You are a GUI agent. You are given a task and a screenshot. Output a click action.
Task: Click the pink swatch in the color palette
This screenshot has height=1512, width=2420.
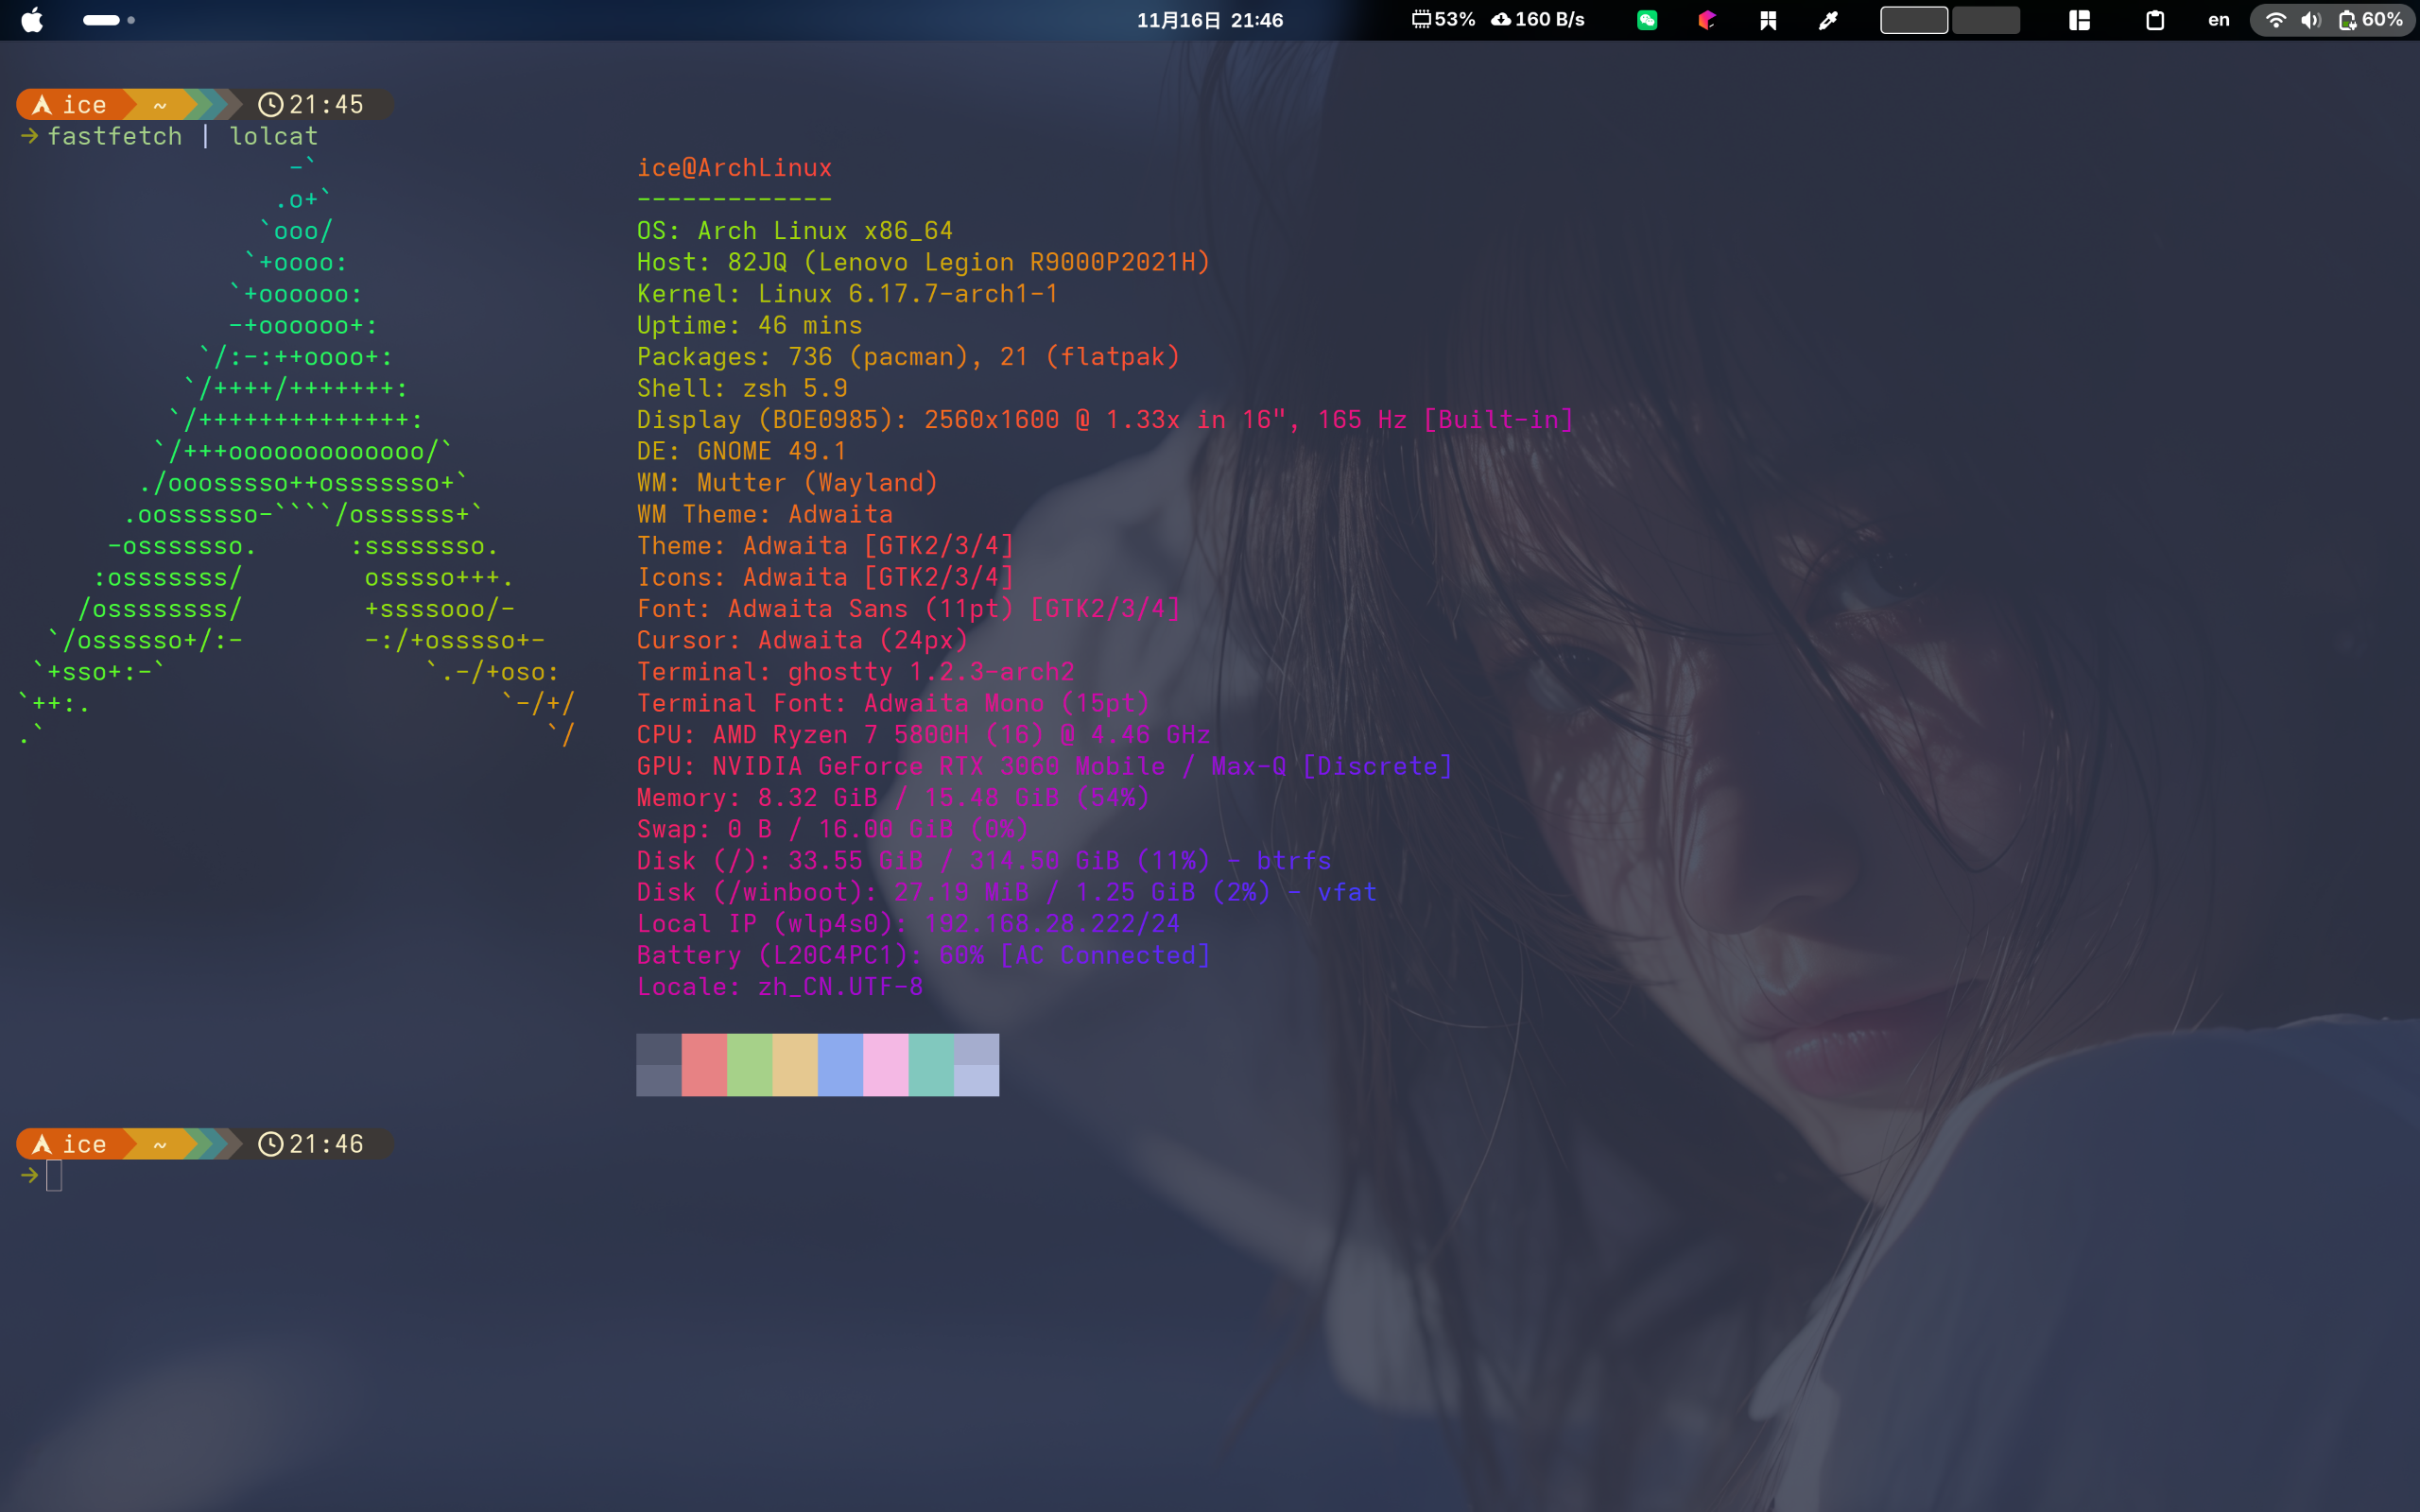pyautogui.click(x=886, y=1065)
